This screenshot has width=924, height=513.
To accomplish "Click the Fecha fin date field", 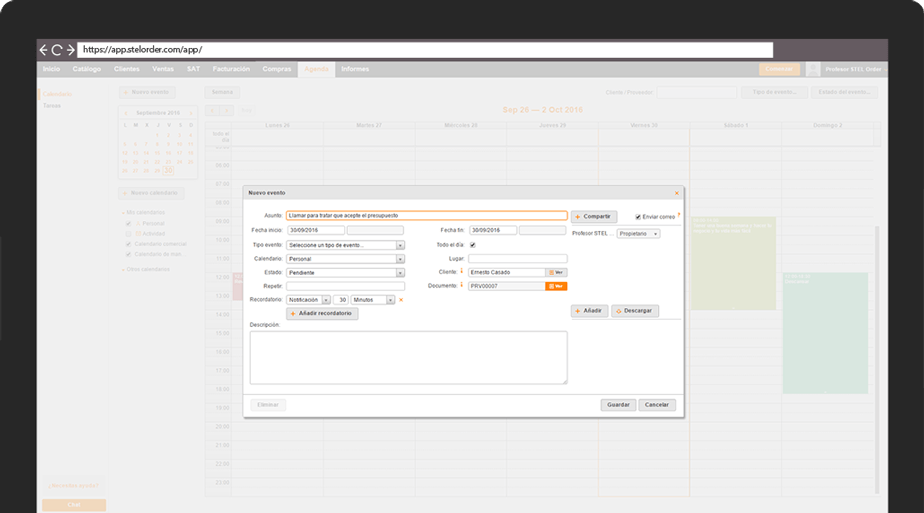I will pyautogui.click(x=493, y=230).
